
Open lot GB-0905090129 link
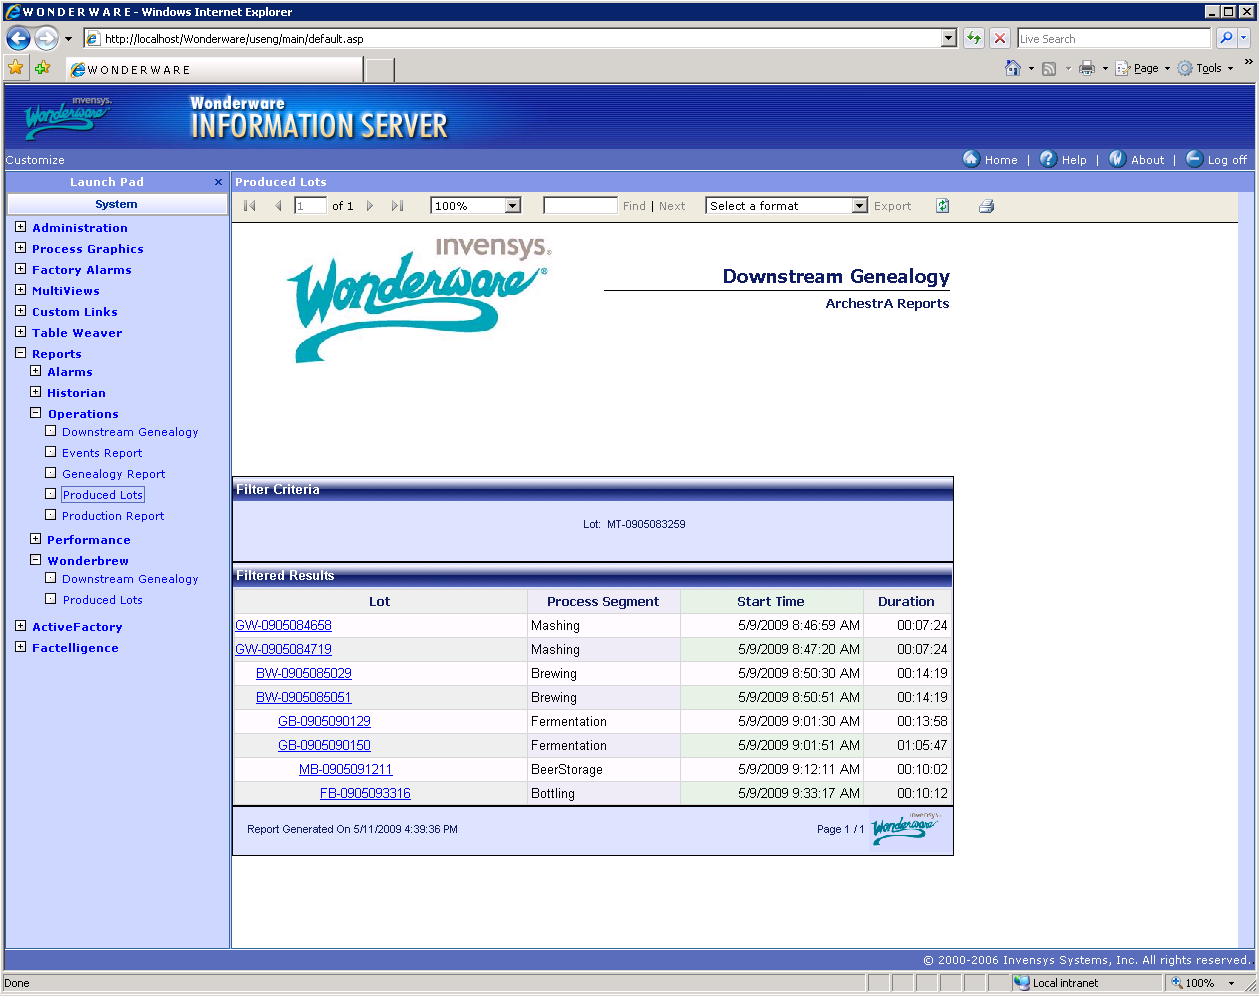[324, 721]
